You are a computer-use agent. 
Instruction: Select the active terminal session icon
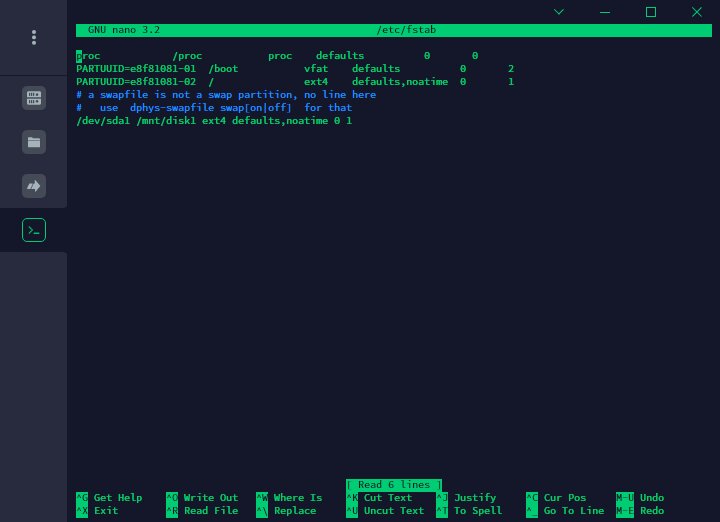click(34, 230)
